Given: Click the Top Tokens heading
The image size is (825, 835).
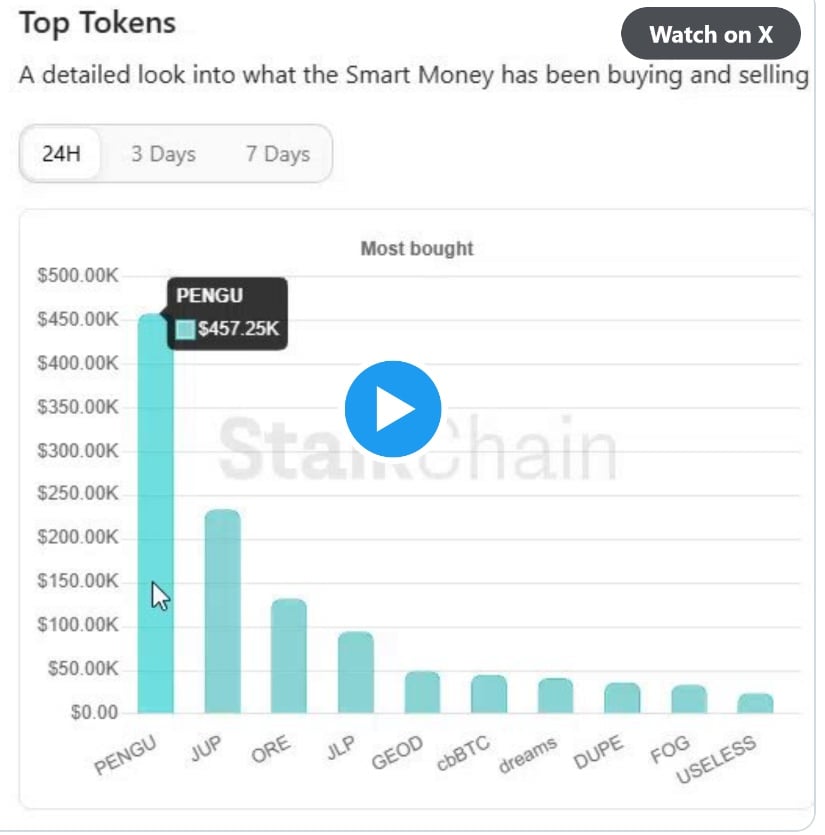Looking at the screenshot, I should point(97,24).
